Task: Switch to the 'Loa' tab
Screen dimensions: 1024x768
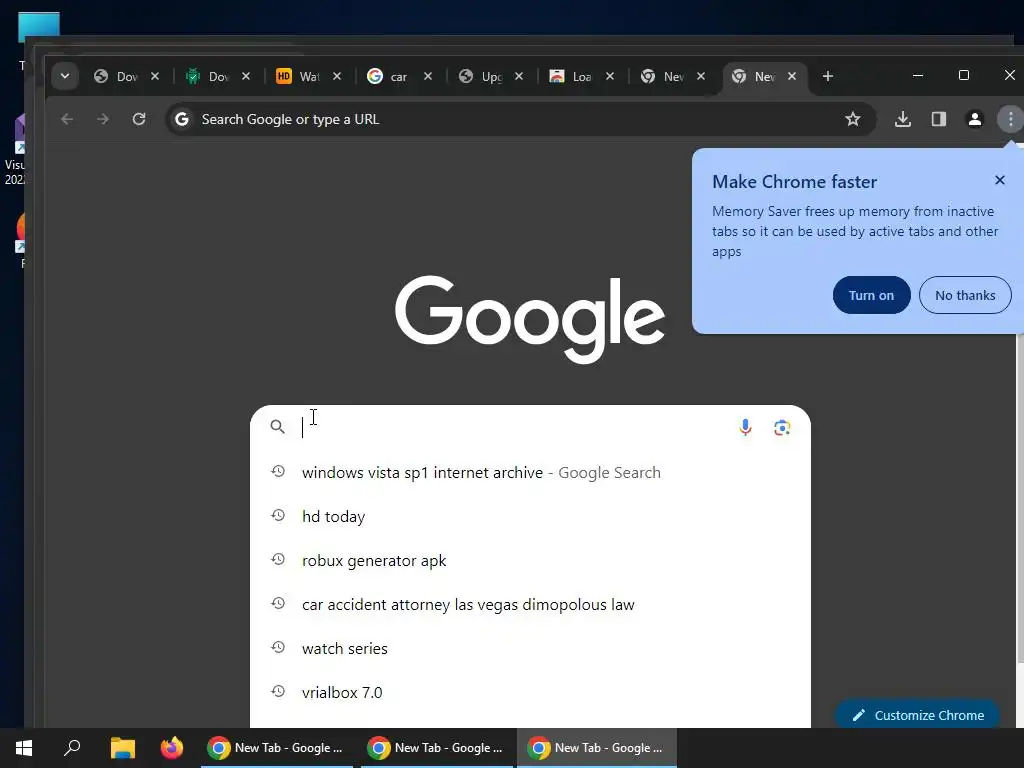Action: pyautogui.click(x=581, y=76)
